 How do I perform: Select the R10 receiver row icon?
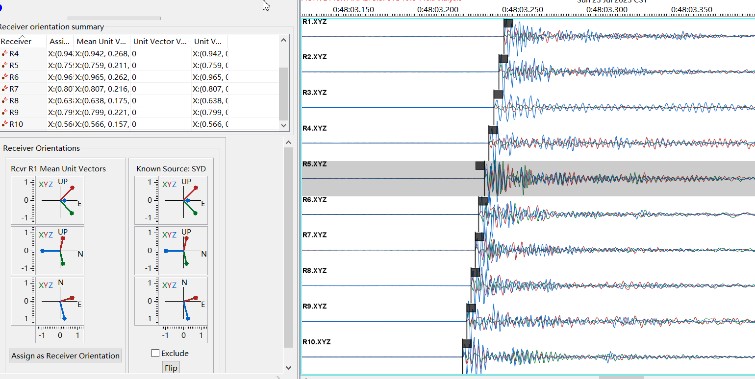(4, 124)
